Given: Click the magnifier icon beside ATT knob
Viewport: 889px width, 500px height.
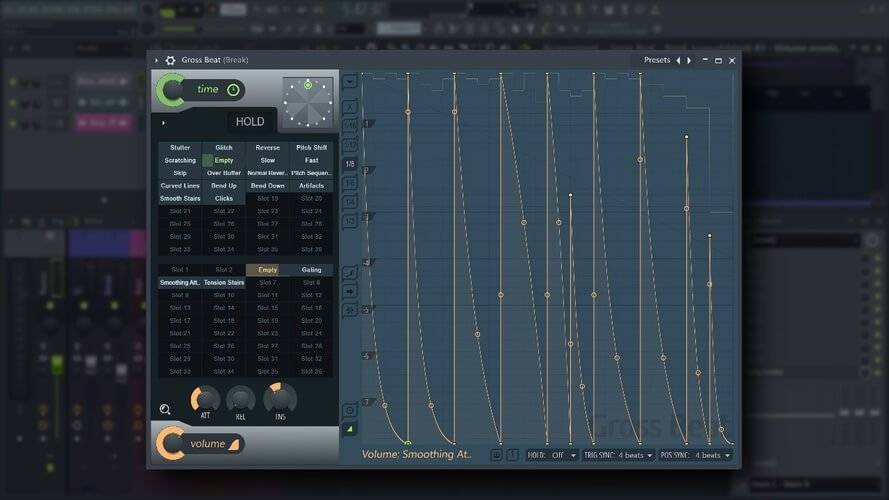Looking at the screenshot, I should (165, 409).
